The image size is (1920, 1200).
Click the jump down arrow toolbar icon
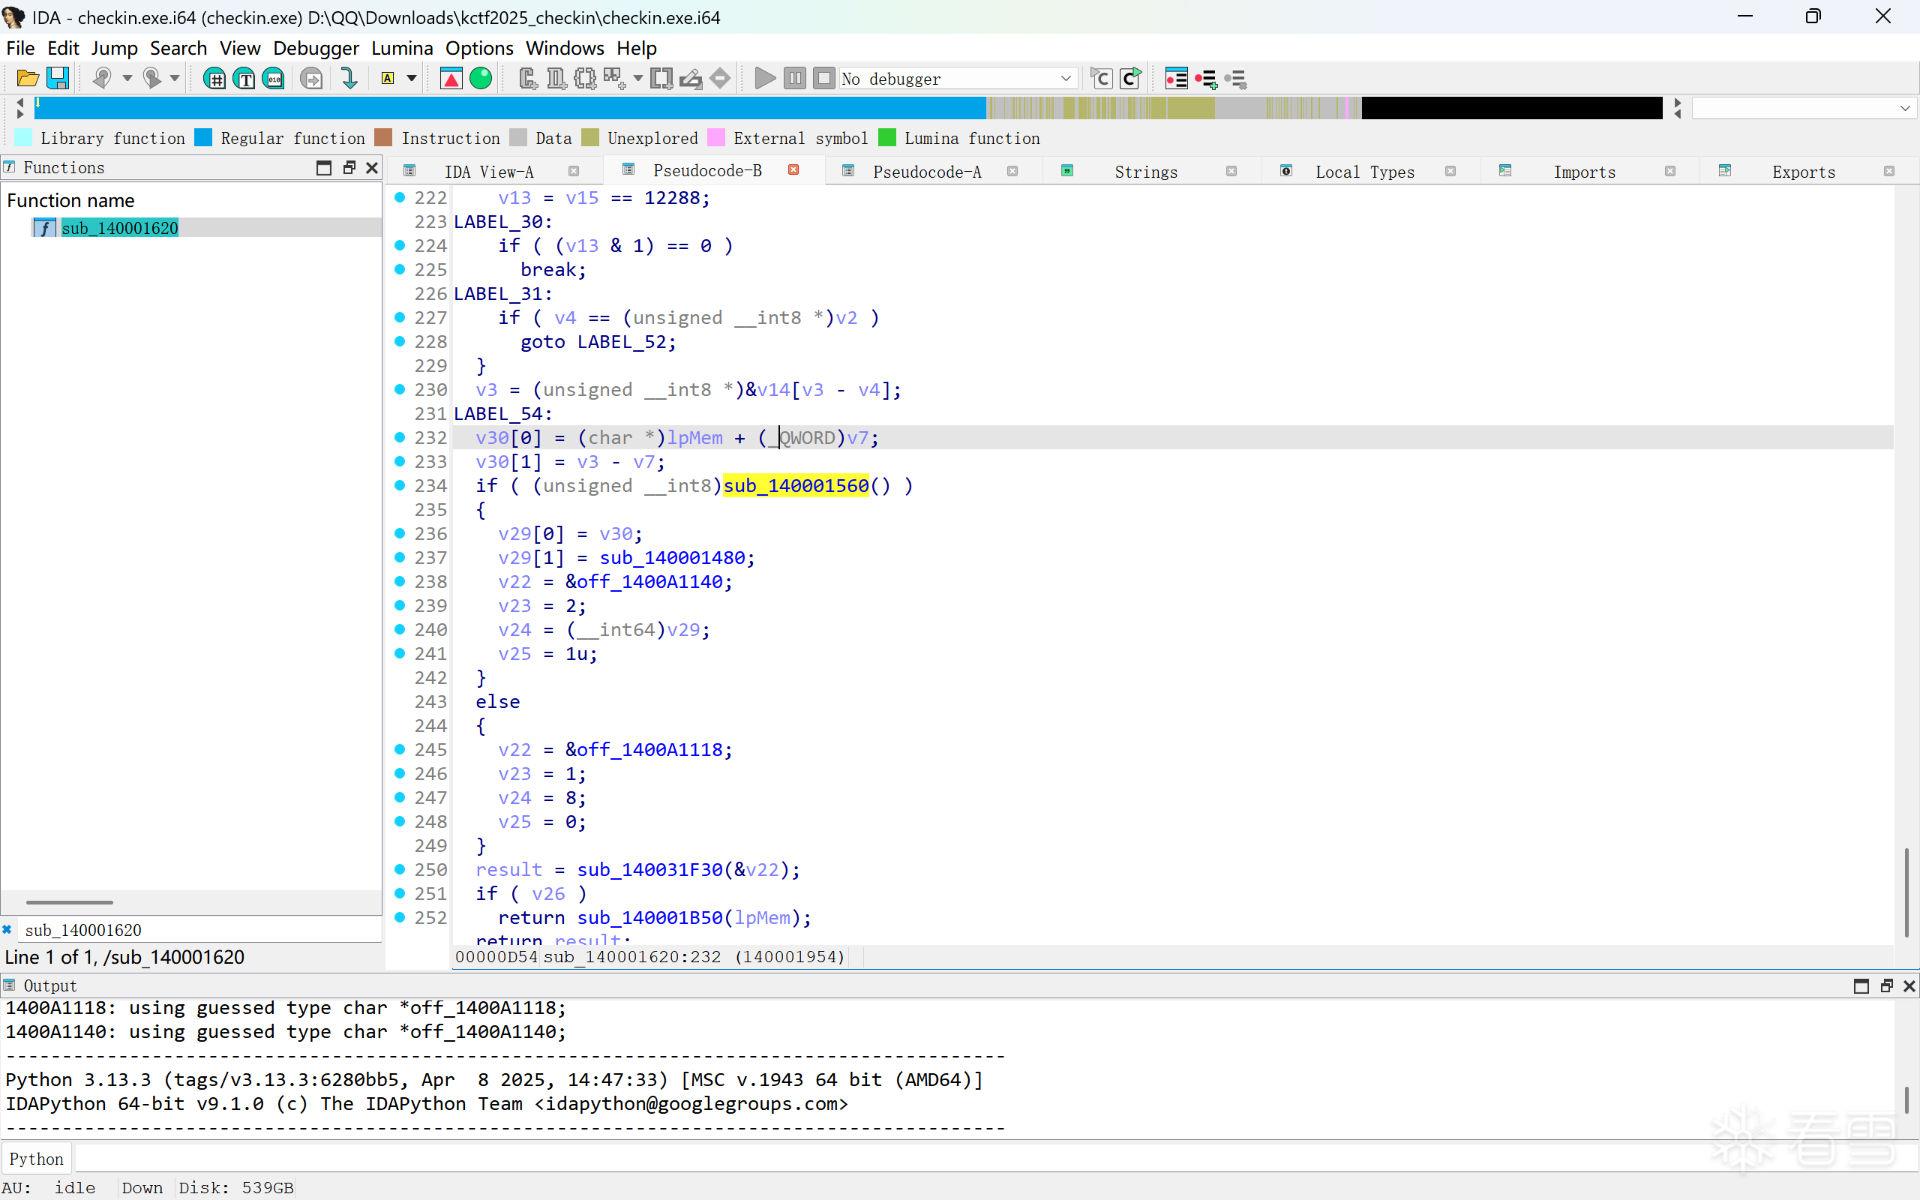tap(349, 78)
